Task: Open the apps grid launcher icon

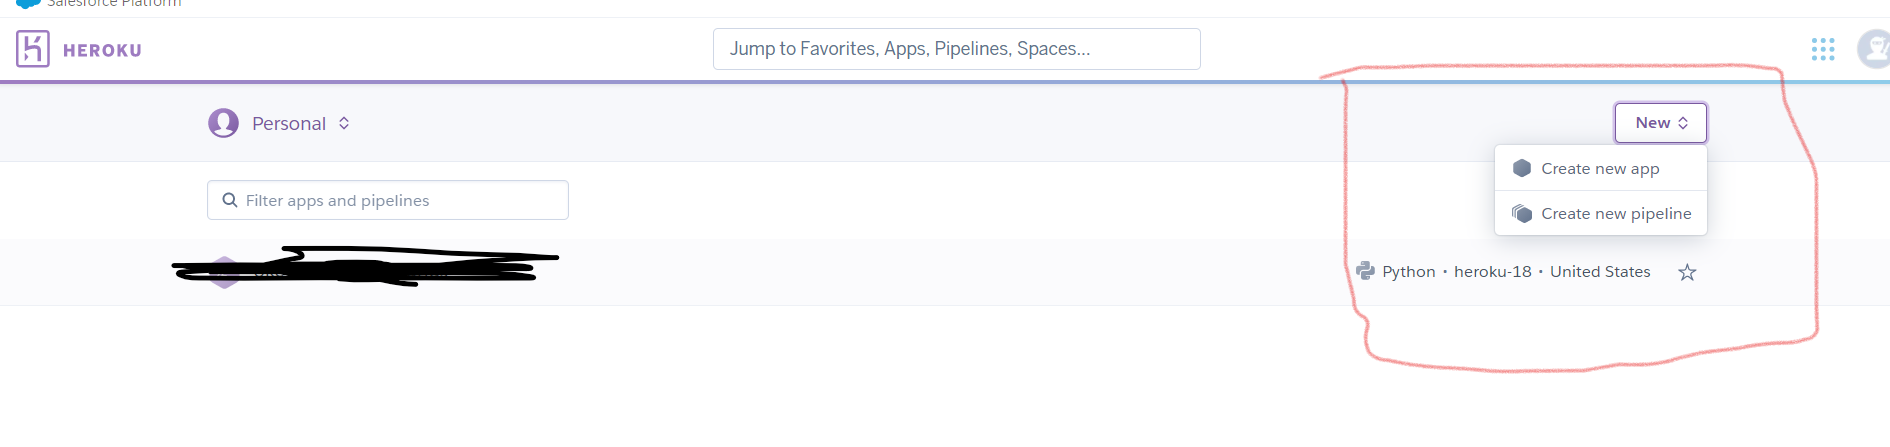Action: coord(1823,49)
